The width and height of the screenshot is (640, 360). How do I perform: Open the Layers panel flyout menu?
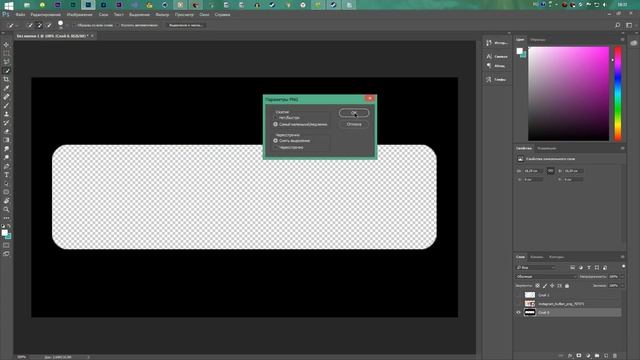(x=622, y=257)
